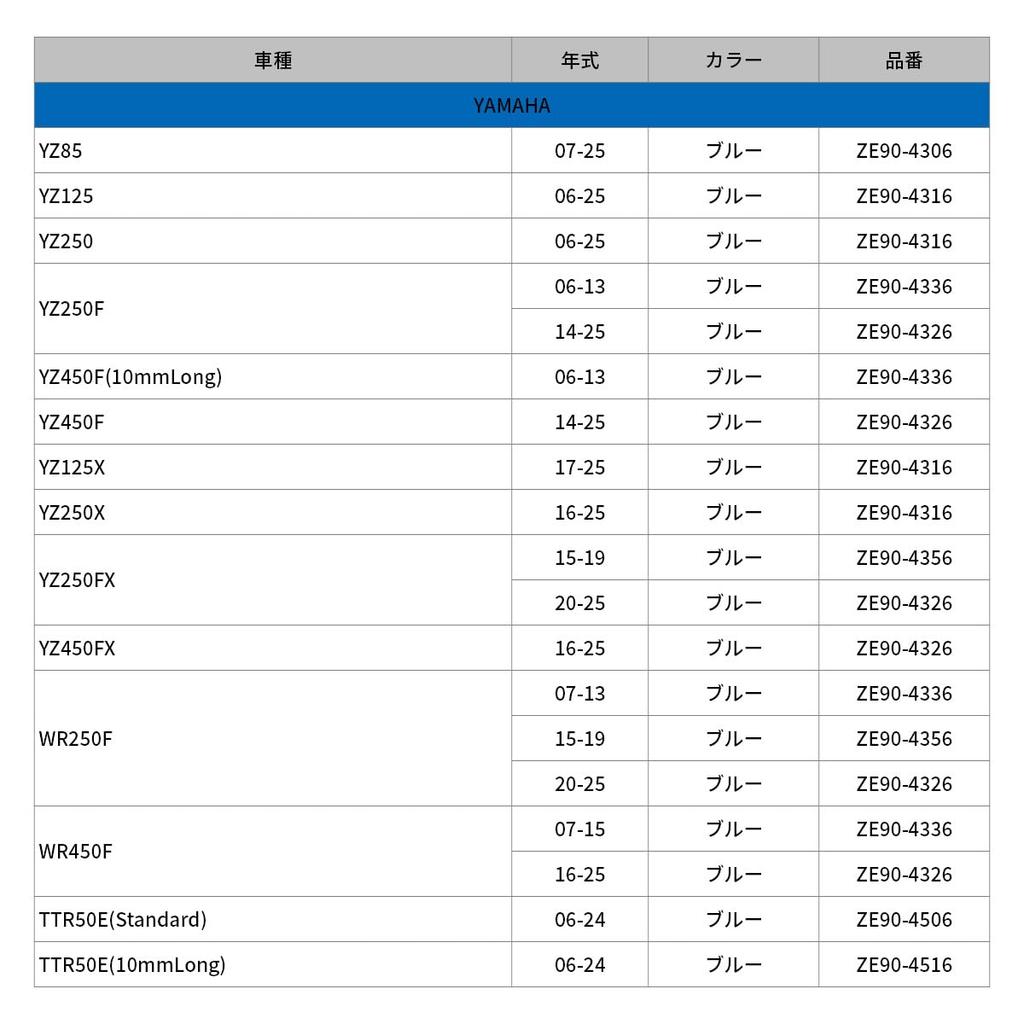This screenshot has width=1024, height=1024.
Task: Click the blue YAMAHA section banner
Action: click(511, 105)
